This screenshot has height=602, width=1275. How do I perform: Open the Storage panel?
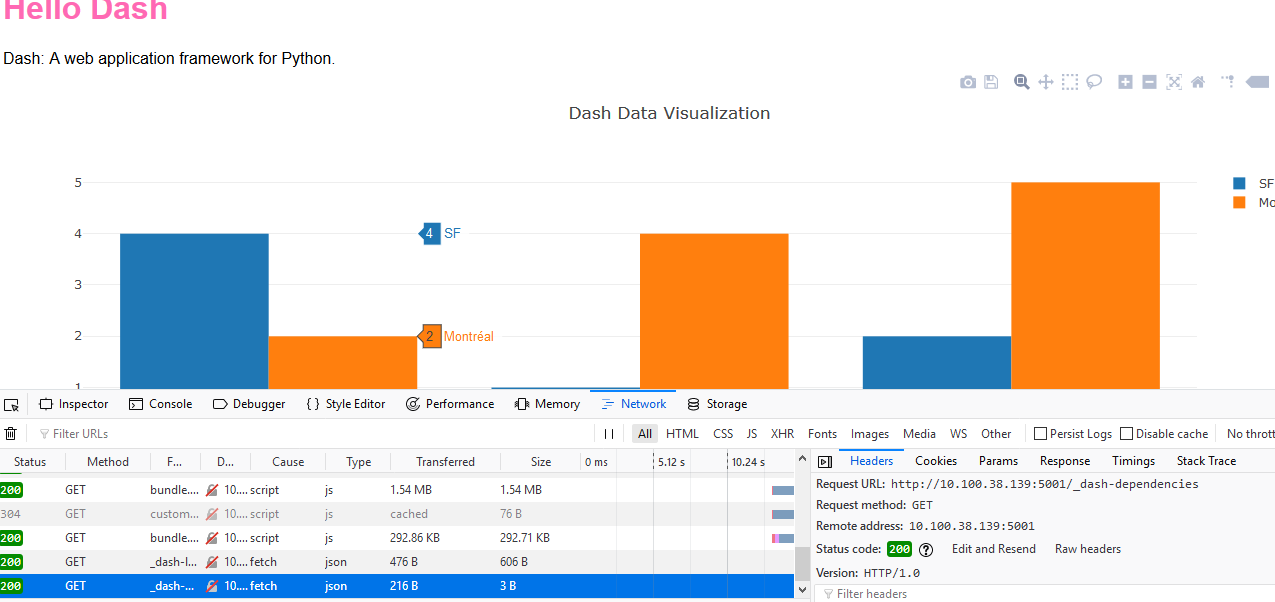(x=717, y=404)
